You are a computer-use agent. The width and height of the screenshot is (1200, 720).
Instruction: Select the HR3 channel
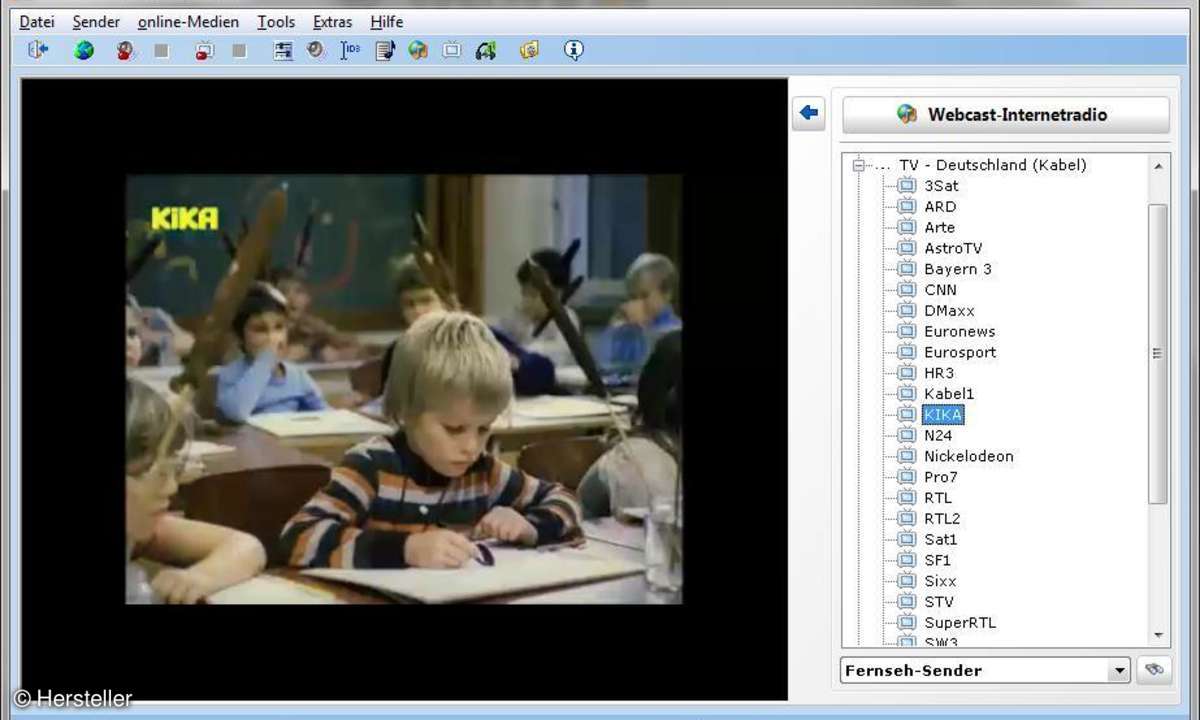tap(939, 373)
